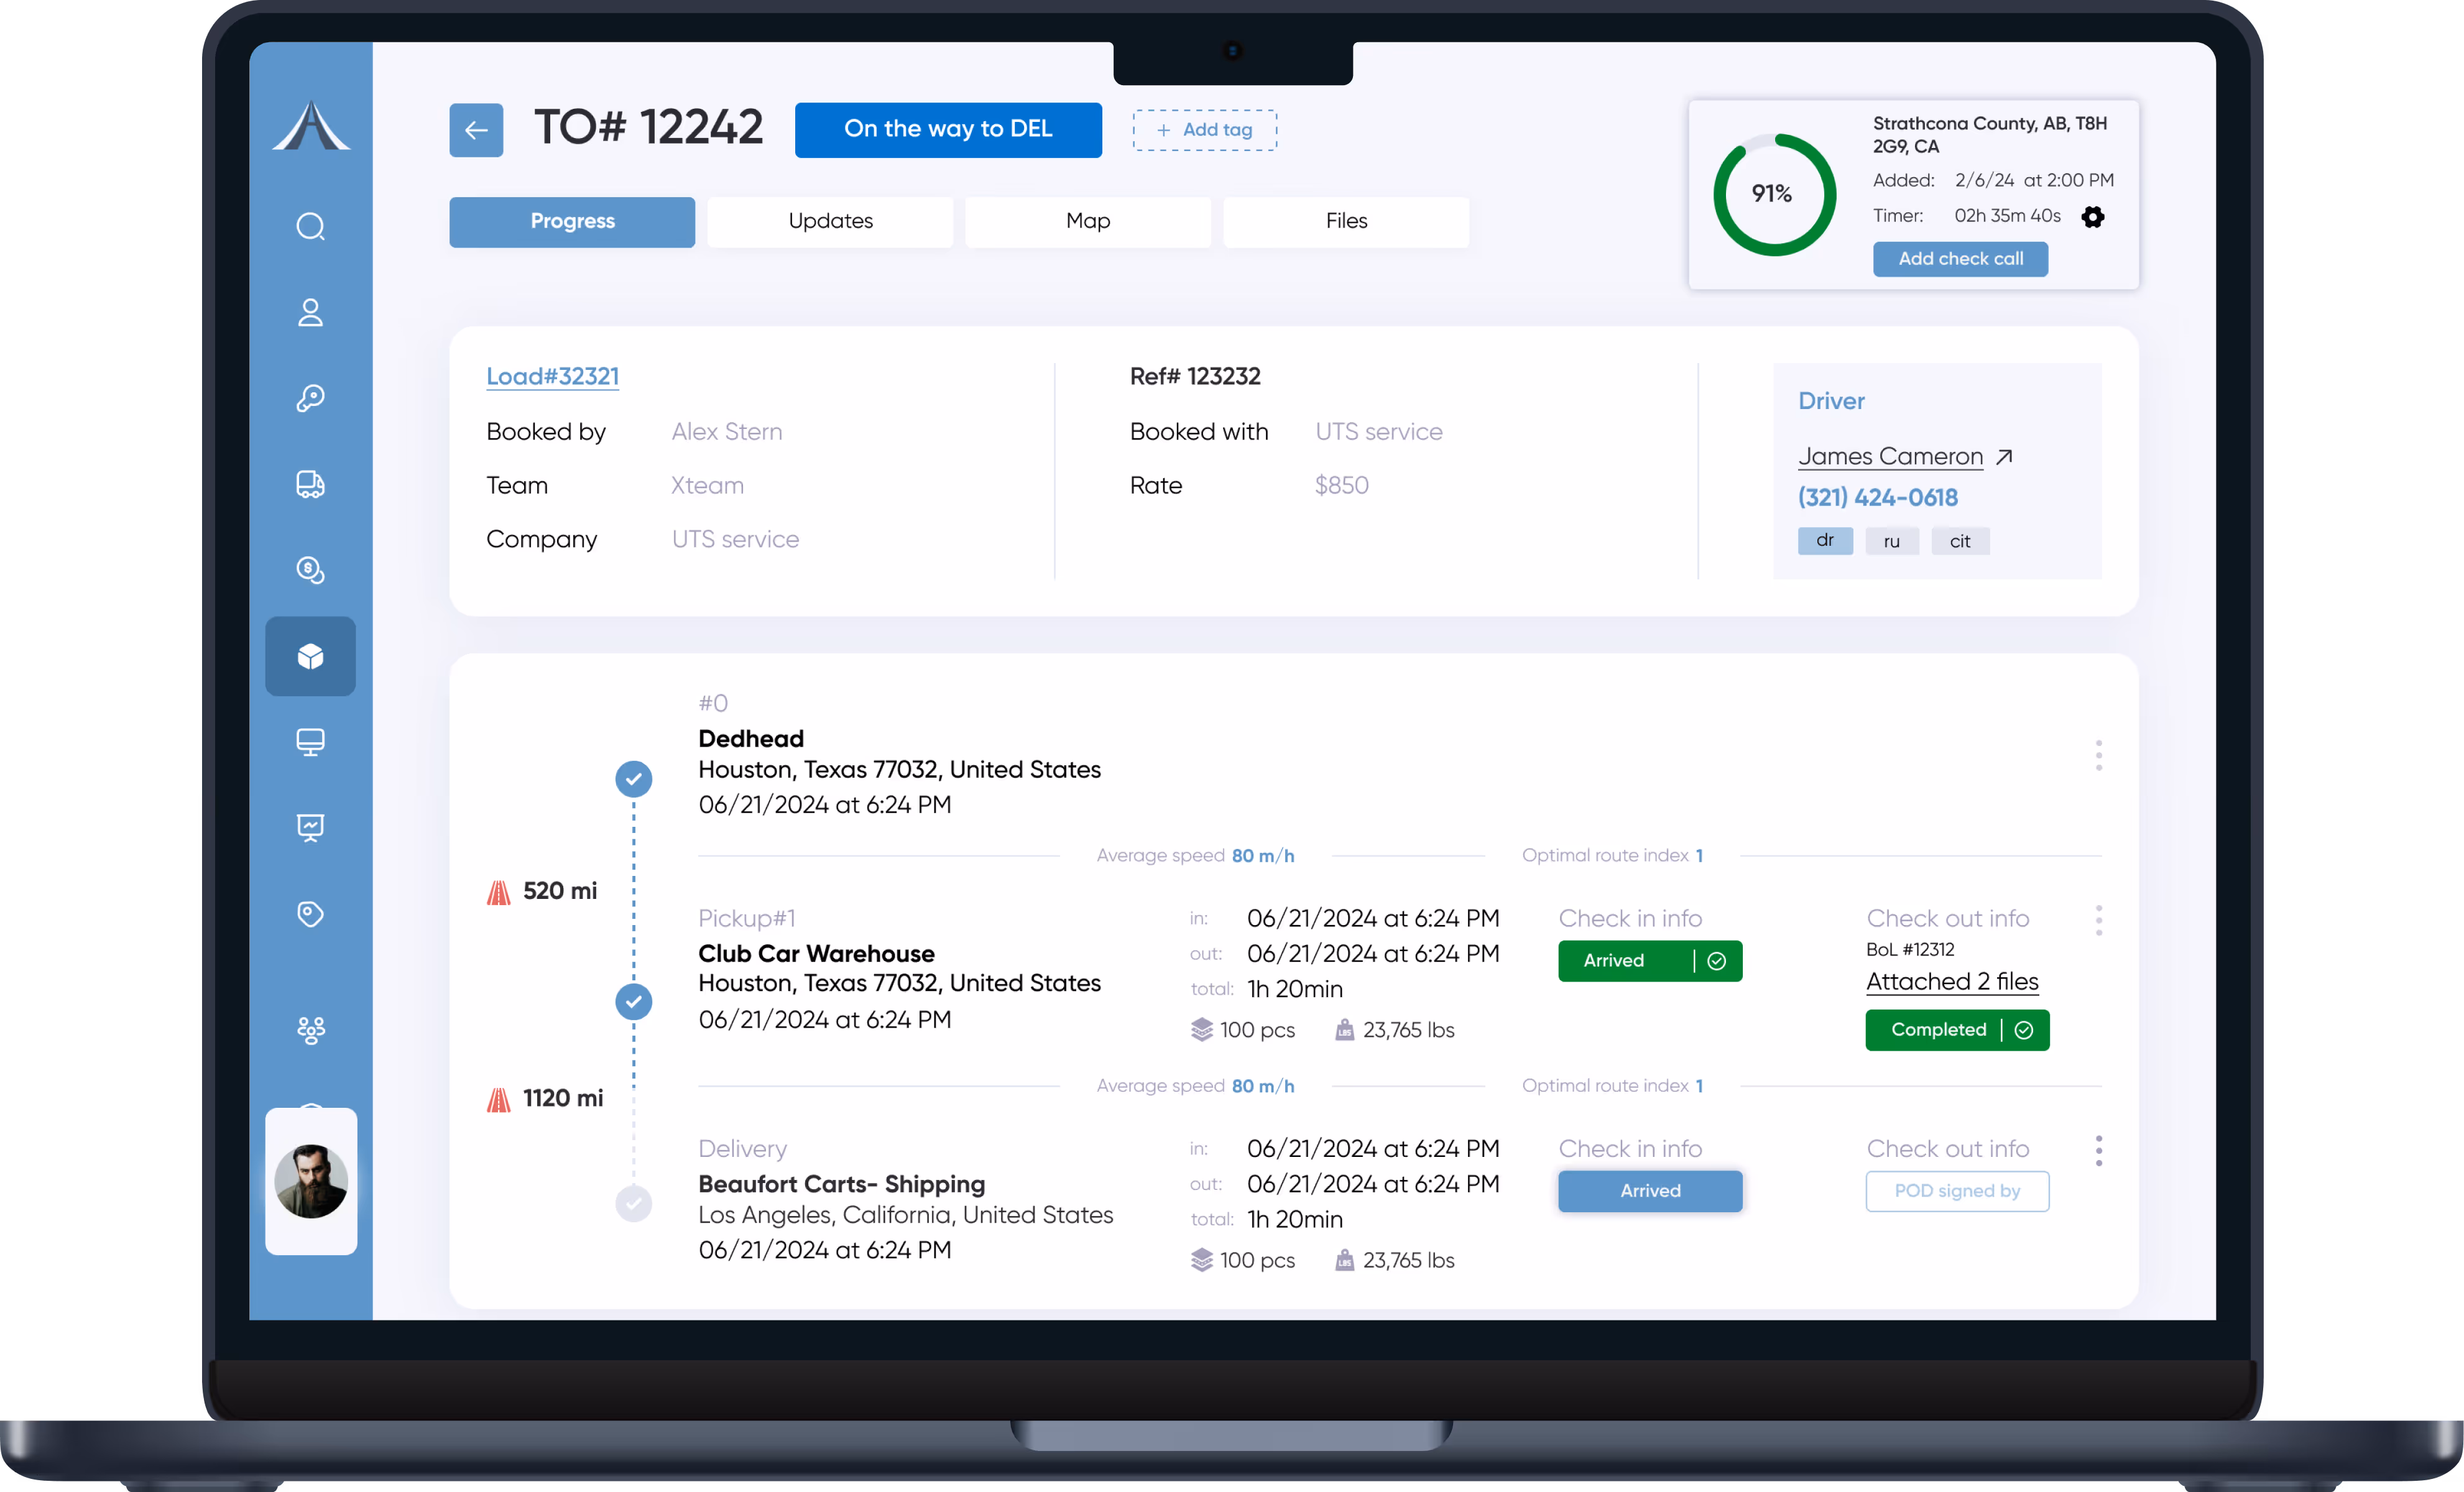Open the timer settings gear icon
The height and width of the screenshot is (1492, 2464).
(2092, 217)
